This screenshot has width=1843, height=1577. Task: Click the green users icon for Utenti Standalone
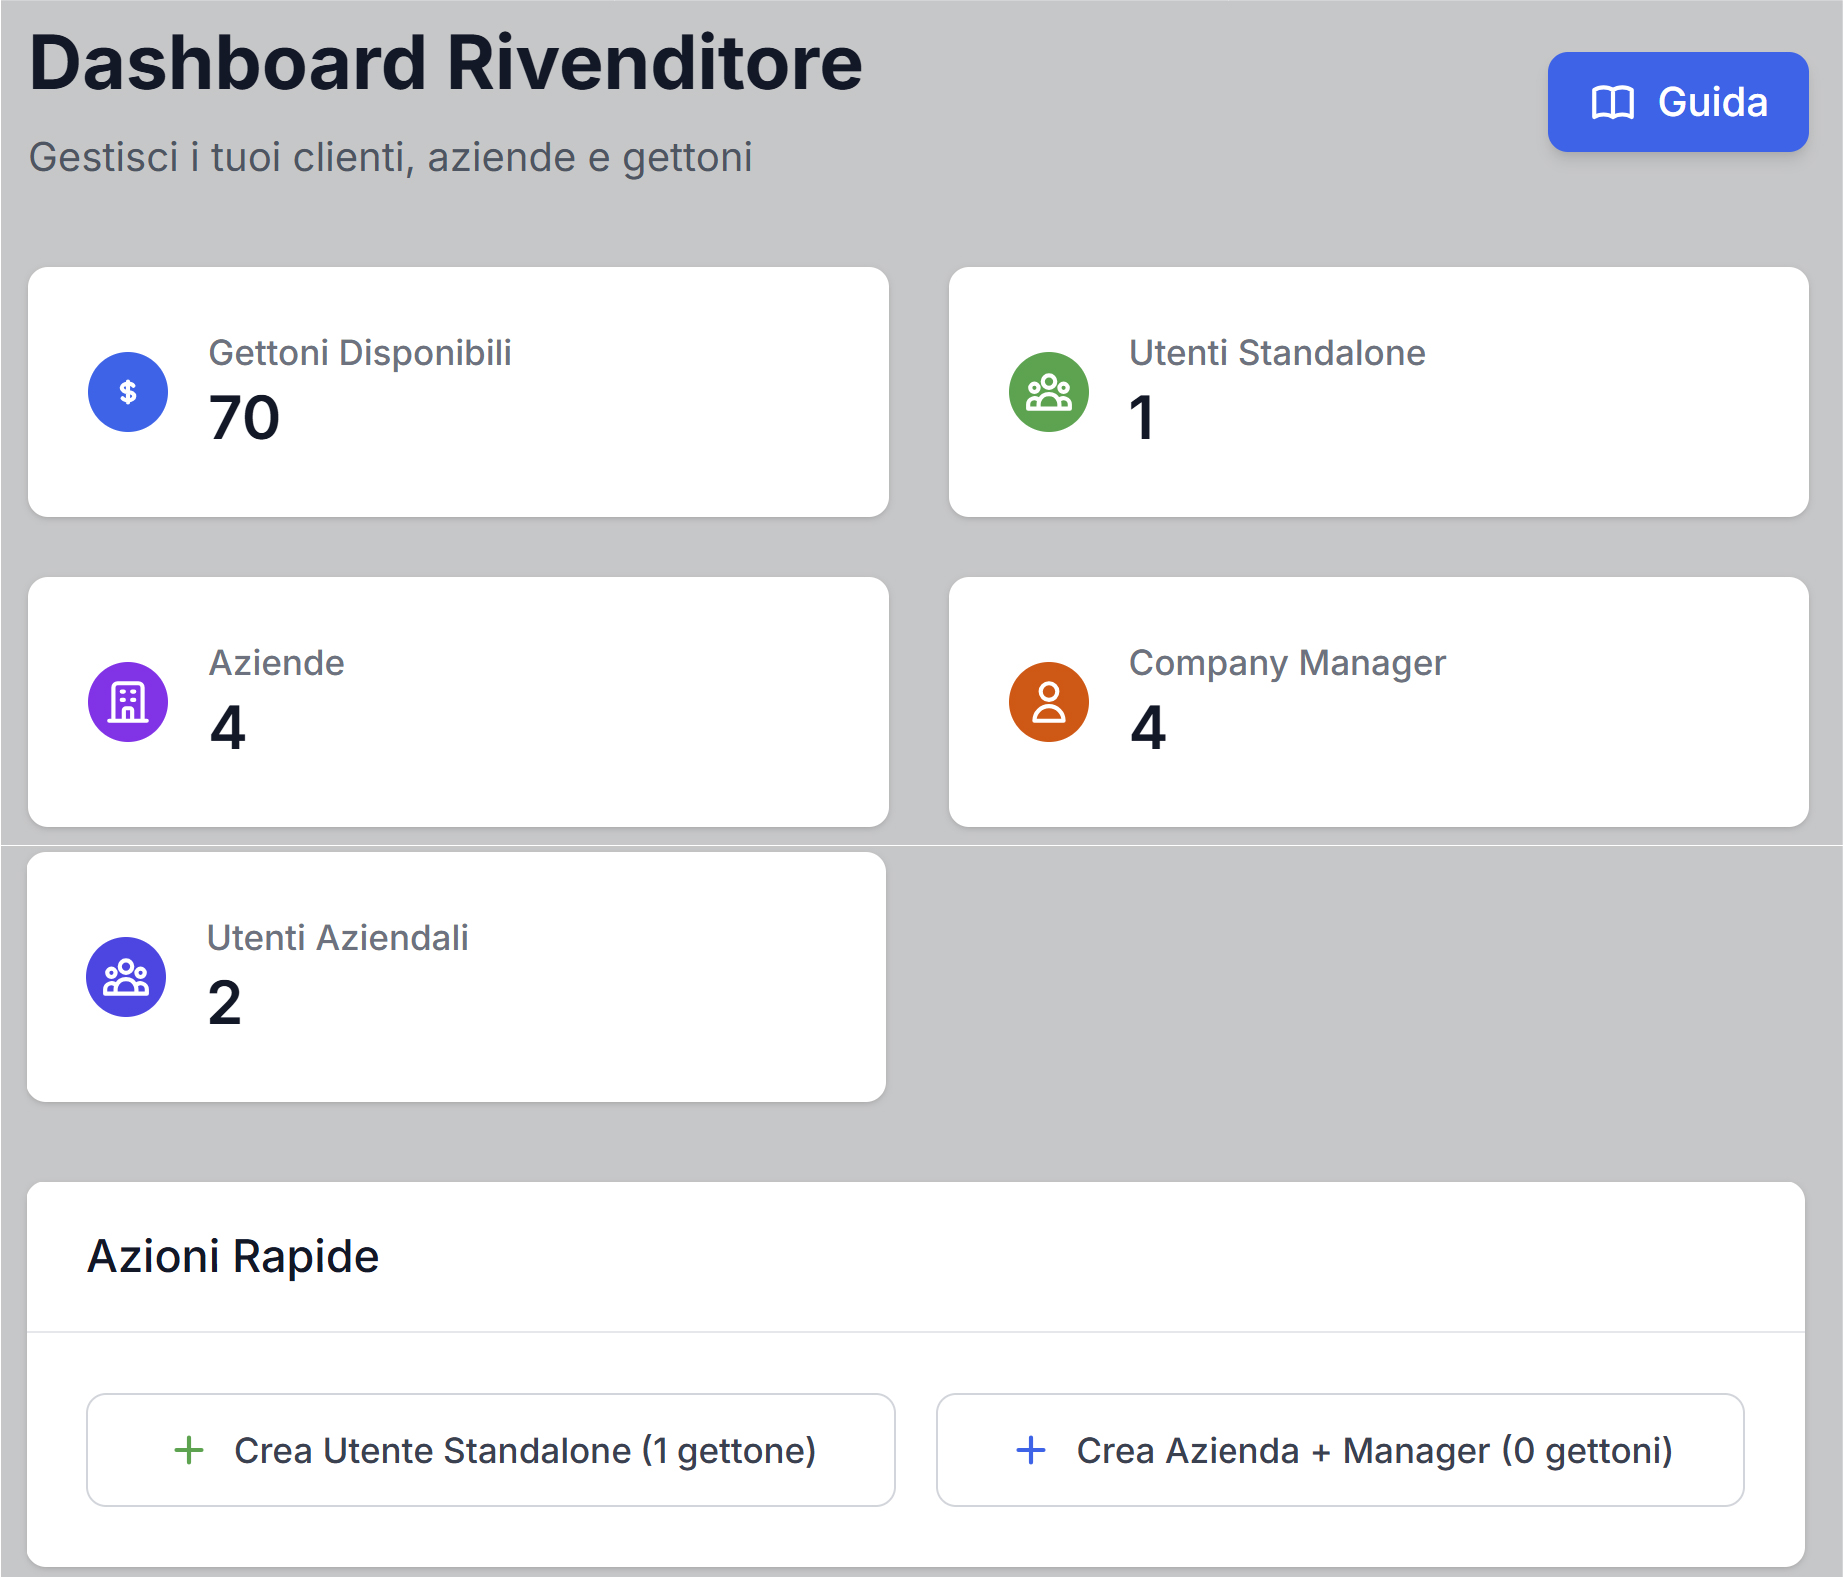click(x=1047, y=392)
